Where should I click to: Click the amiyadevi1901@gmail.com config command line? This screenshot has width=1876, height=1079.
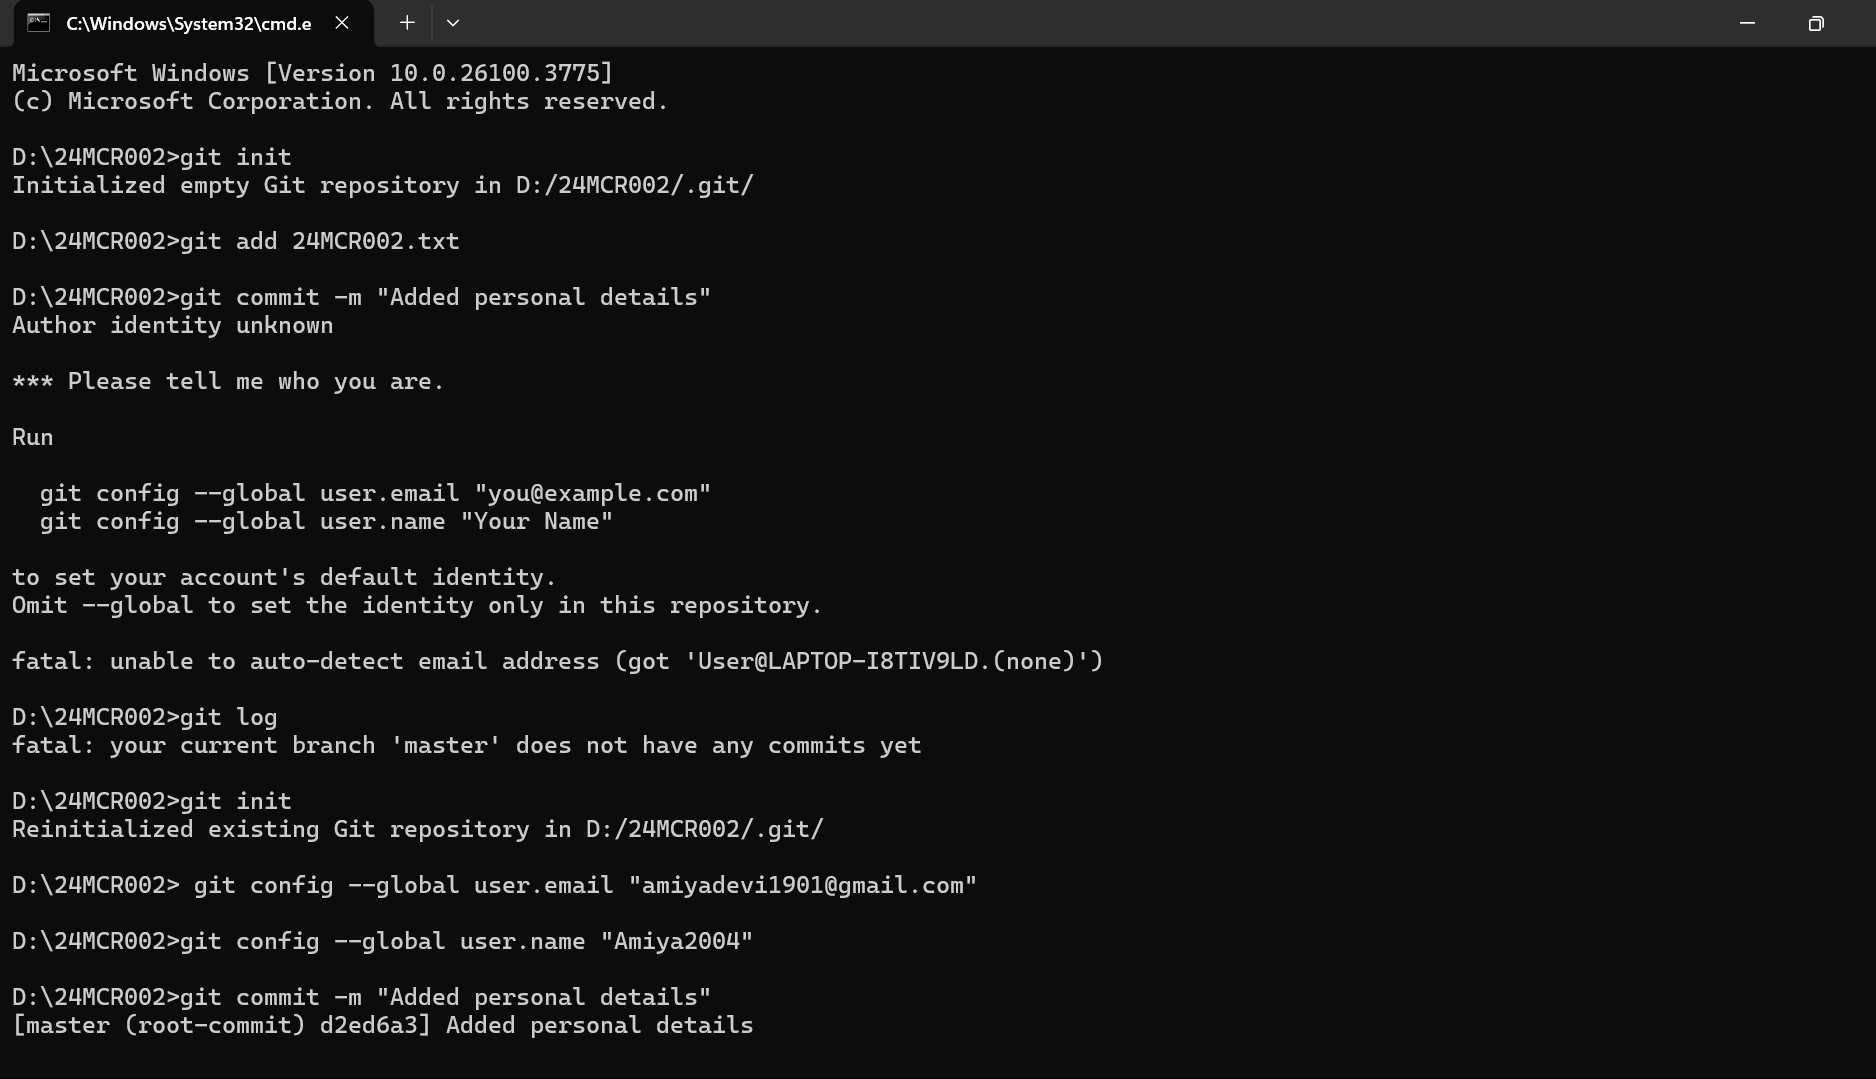(494, 885)
